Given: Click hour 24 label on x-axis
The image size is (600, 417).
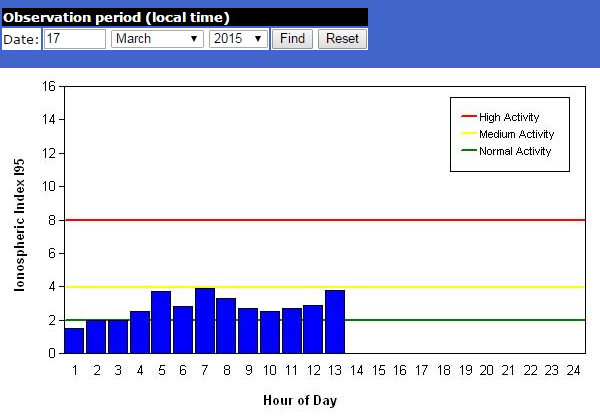Looking at the screenshot, I should 573,370.
